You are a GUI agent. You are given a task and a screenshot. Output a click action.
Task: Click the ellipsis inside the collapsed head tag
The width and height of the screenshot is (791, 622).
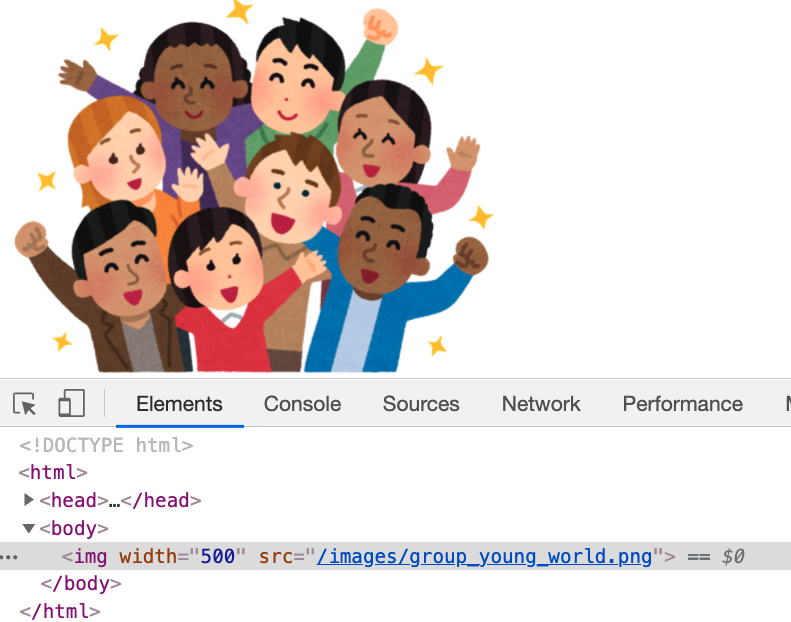coord(114,501)
